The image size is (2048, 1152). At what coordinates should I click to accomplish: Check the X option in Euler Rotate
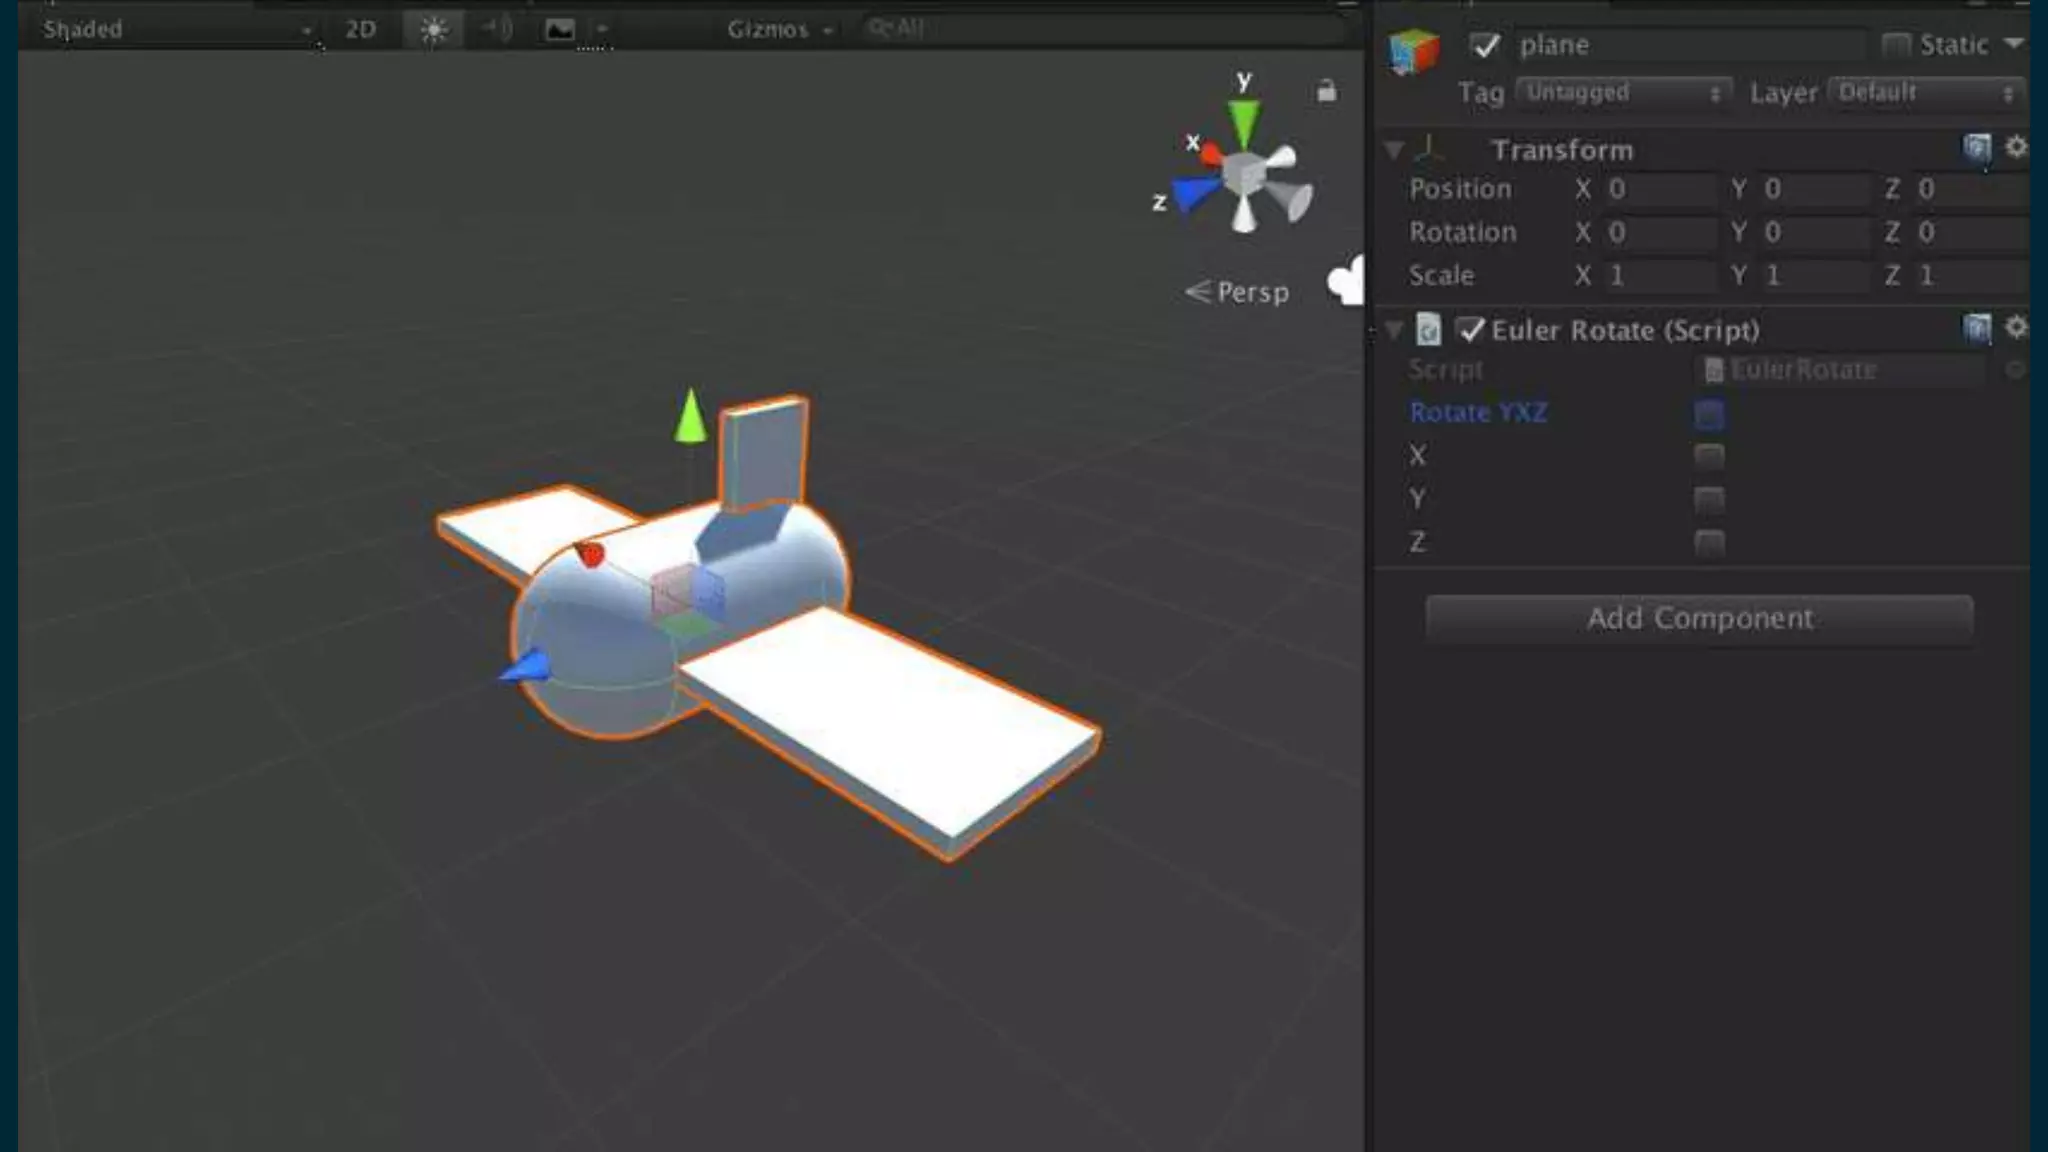1709,456
